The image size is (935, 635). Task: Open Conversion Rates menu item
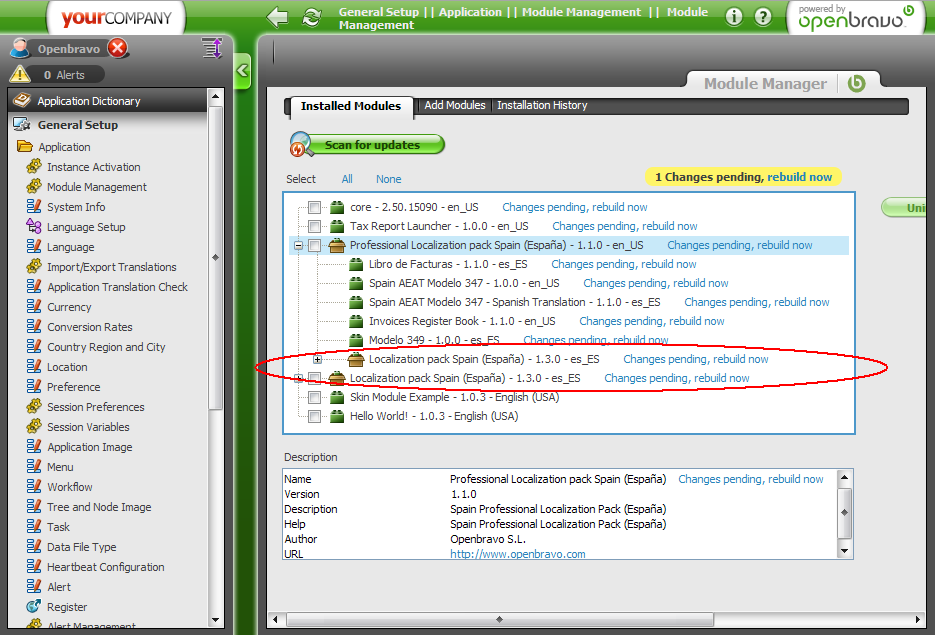(89, 327)
